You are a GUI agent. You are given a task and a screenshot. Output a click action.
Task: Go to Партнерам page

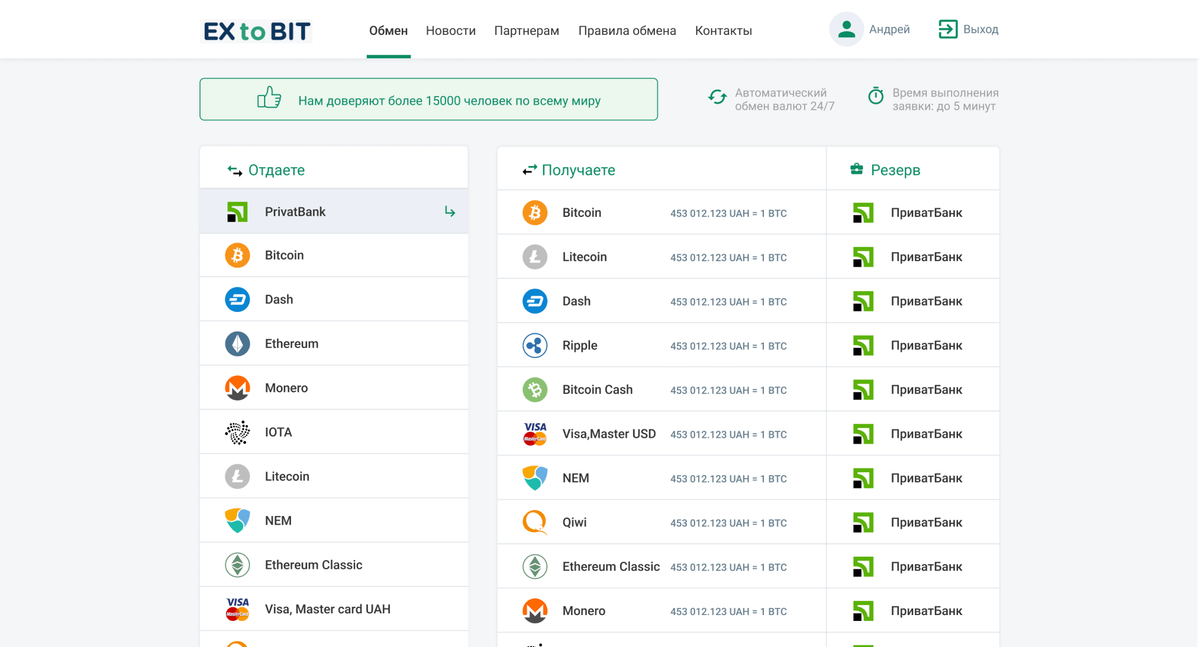pyautogui.click(x=527, y=31)
